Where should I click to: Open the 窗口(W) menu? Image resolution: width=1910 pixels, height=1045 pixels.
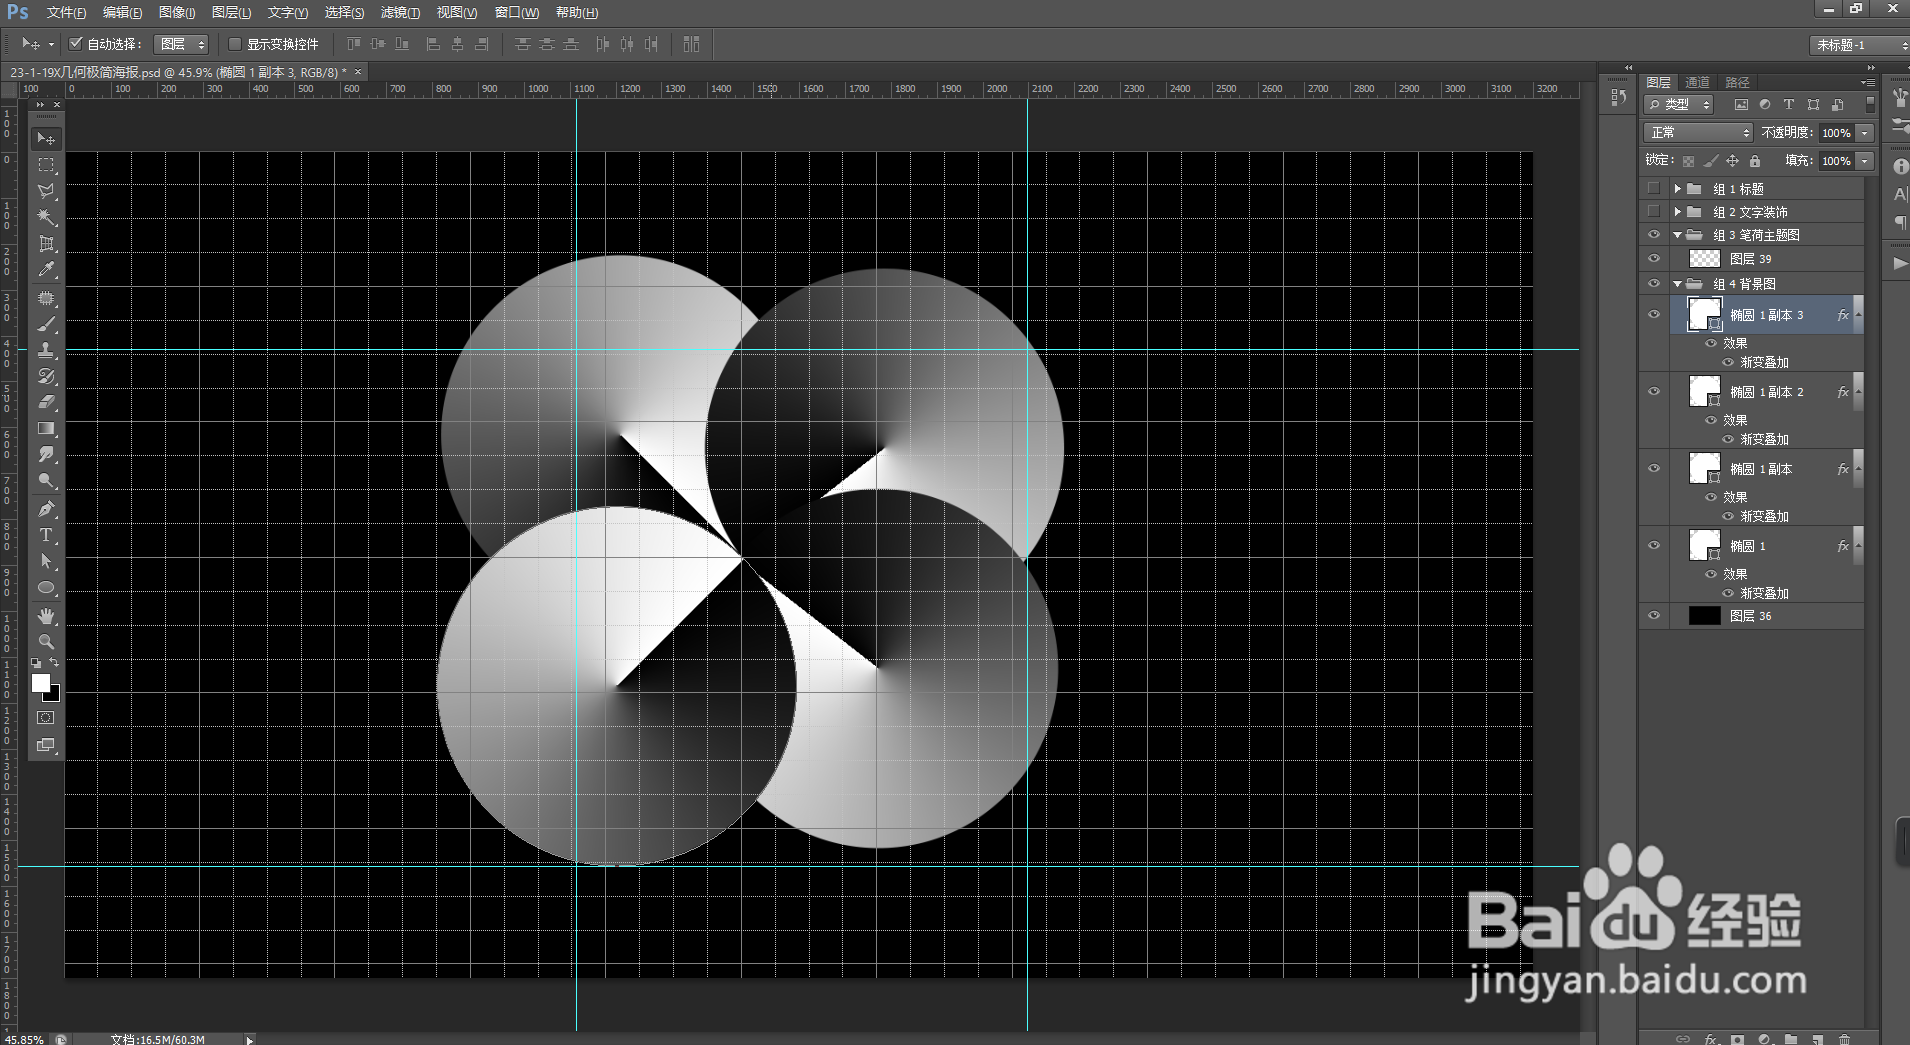(x=517, y=12)
